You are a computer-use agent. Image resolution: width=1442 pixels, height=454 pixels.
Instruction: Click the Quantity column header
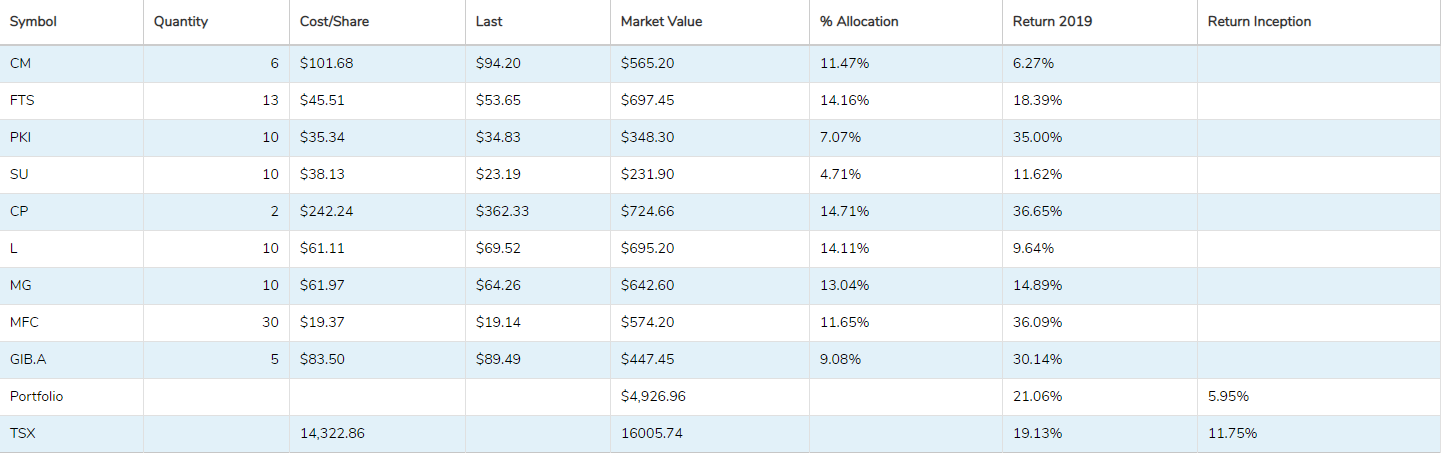(x=181, y=22)
